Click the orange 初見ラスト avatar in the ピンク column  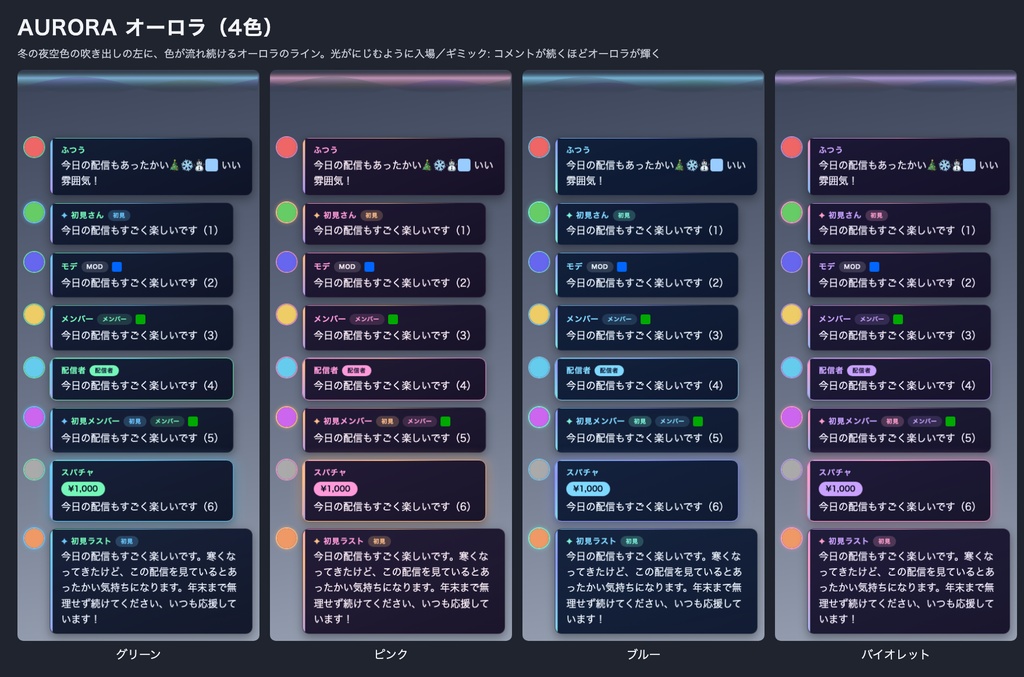[x=287, y=538]
